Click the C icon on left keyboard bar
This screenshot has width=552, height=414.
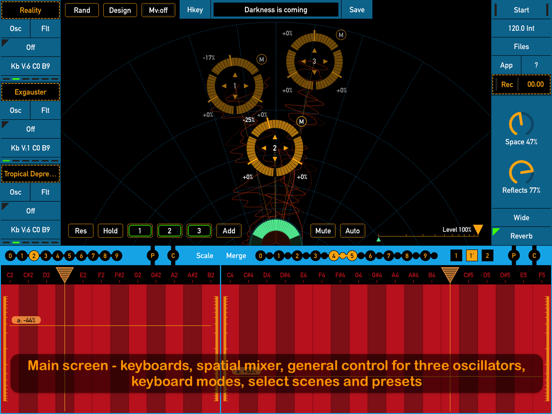coord(173,256)
